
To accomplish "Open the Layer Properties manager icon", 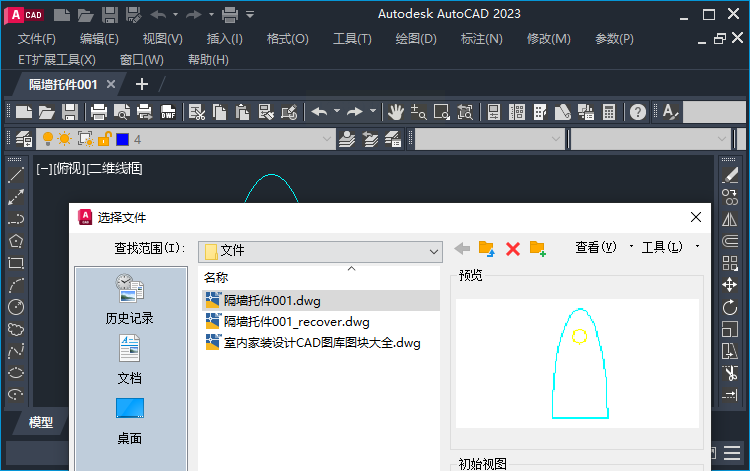I will 23,139.
